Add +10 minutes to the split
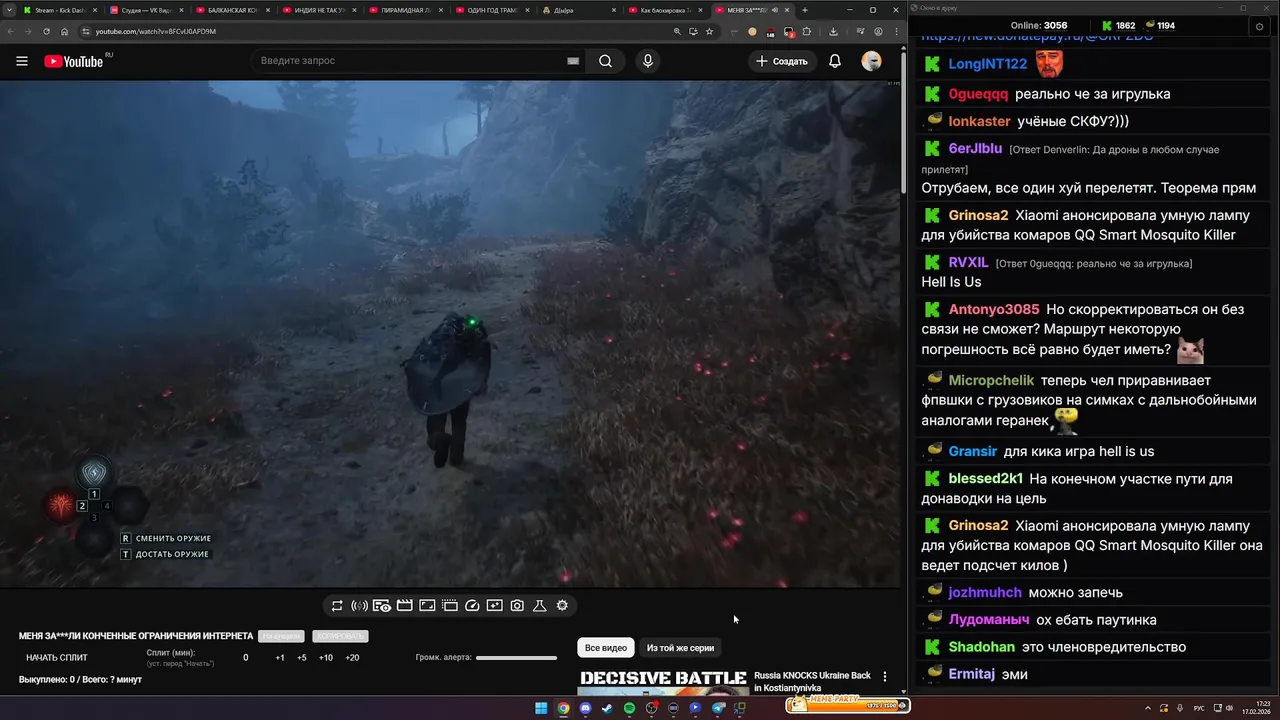The height and width of the screenshot is (720, 1280). click(326, 658)
